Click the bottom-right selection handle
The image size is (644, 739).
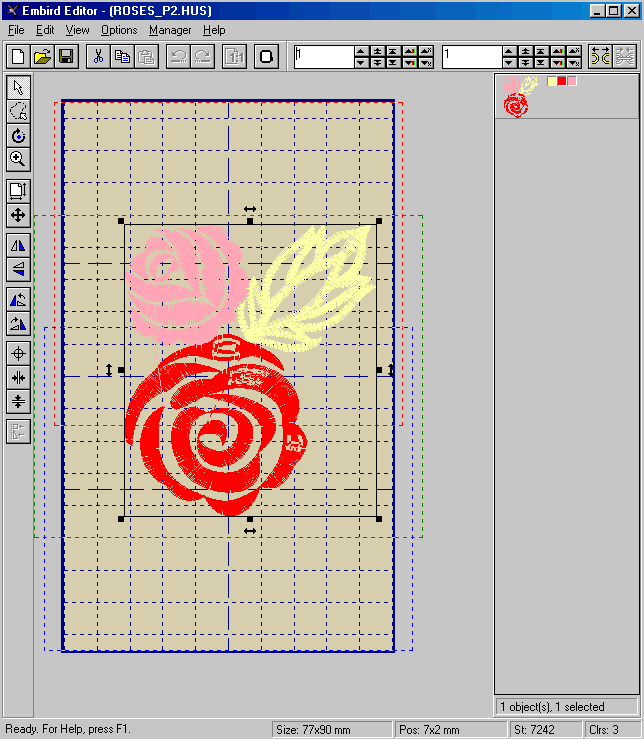pos(379,519)
